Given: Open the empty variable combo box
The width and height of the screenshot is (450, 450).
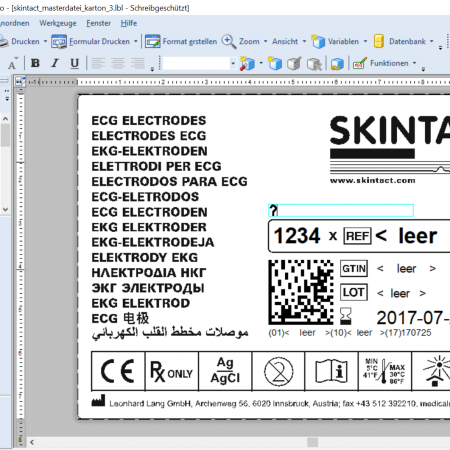Looking at the screenshot, I should coord(199,63).
